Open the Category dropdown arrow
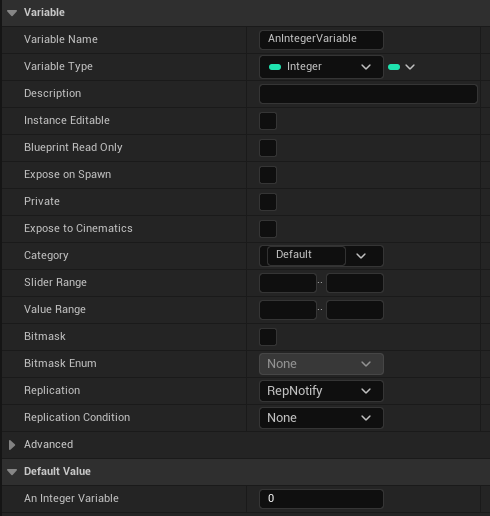Viewport: 490px width, 516px height. pos(361,256)
